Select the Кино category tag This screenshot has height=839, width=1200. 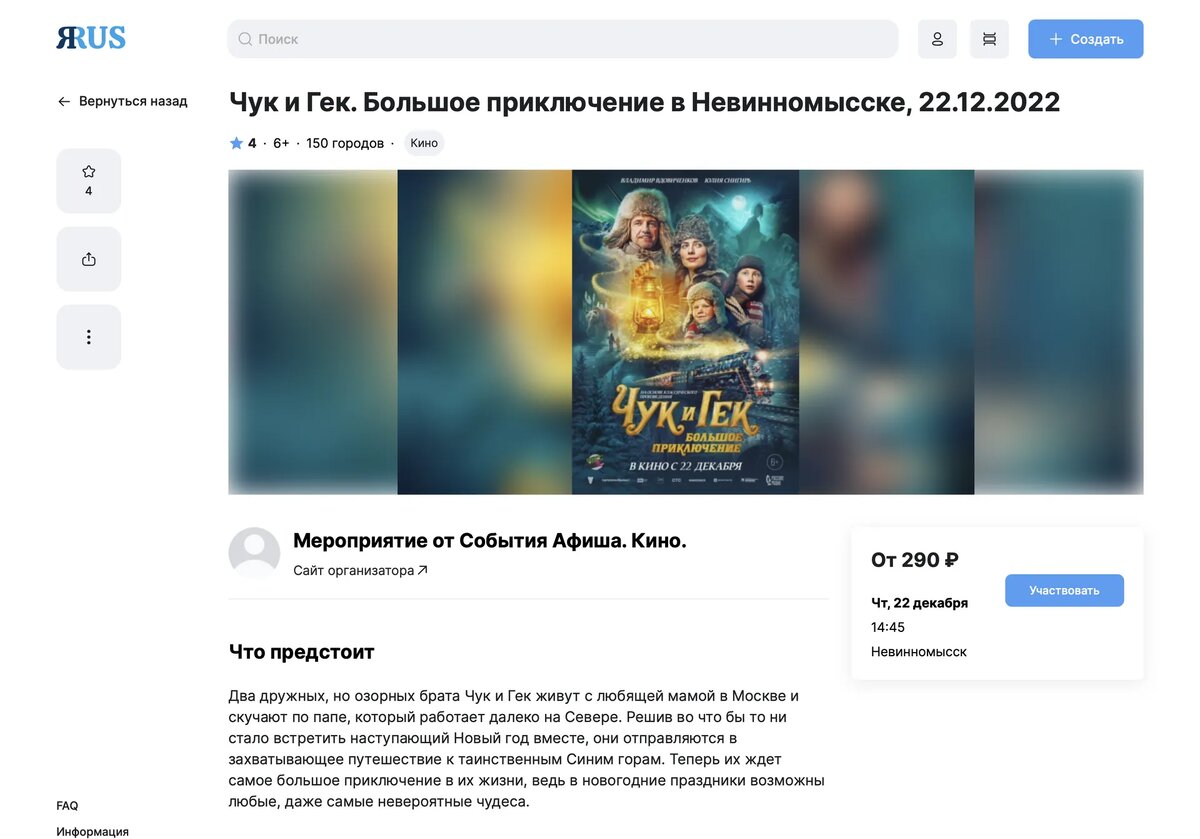pyautogui.click(x=424, y=143)
